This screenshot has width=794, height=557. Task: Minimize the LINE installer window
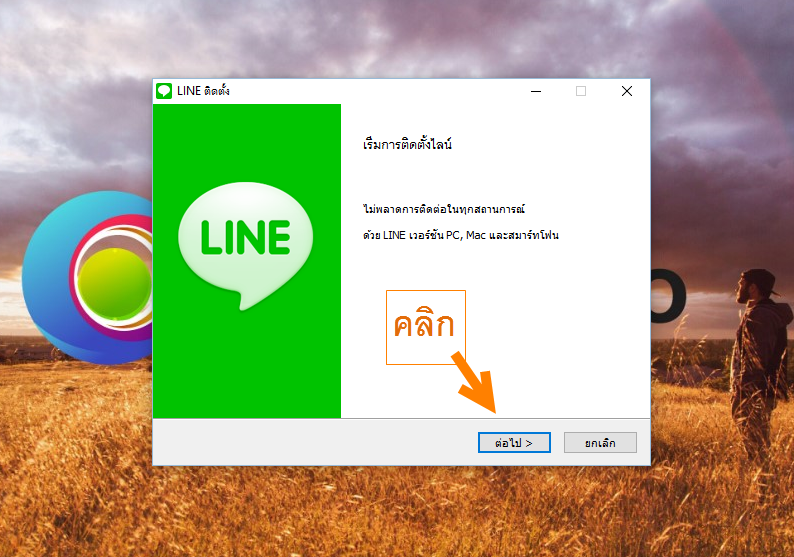pos(536,91)
